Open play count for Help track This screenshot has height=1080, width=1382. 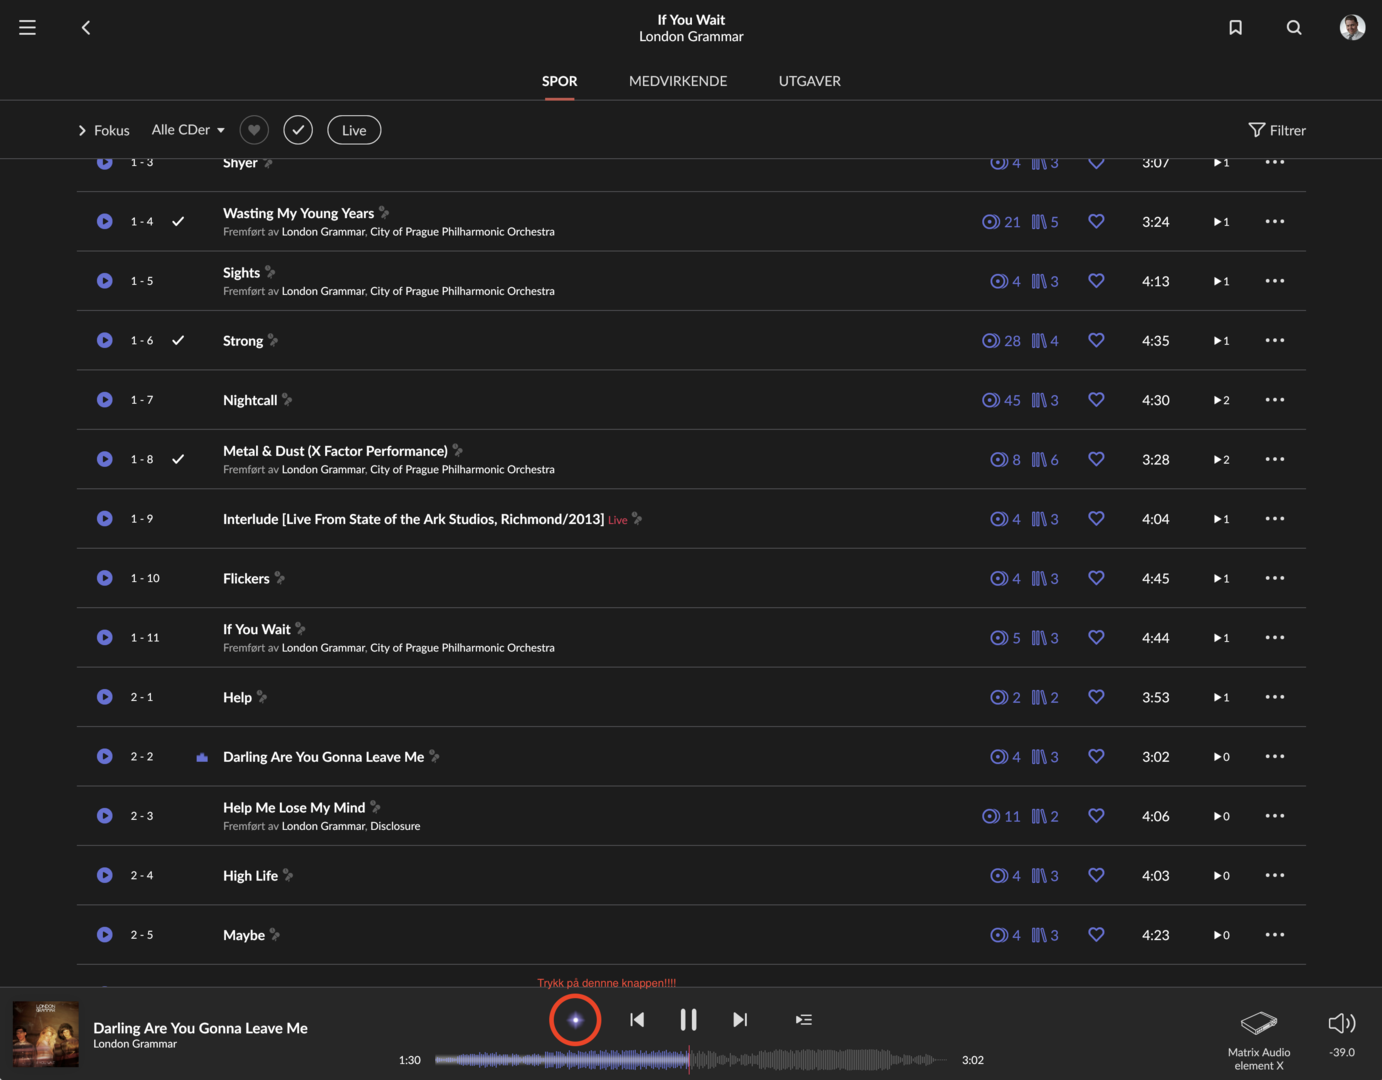[1221, 697]
